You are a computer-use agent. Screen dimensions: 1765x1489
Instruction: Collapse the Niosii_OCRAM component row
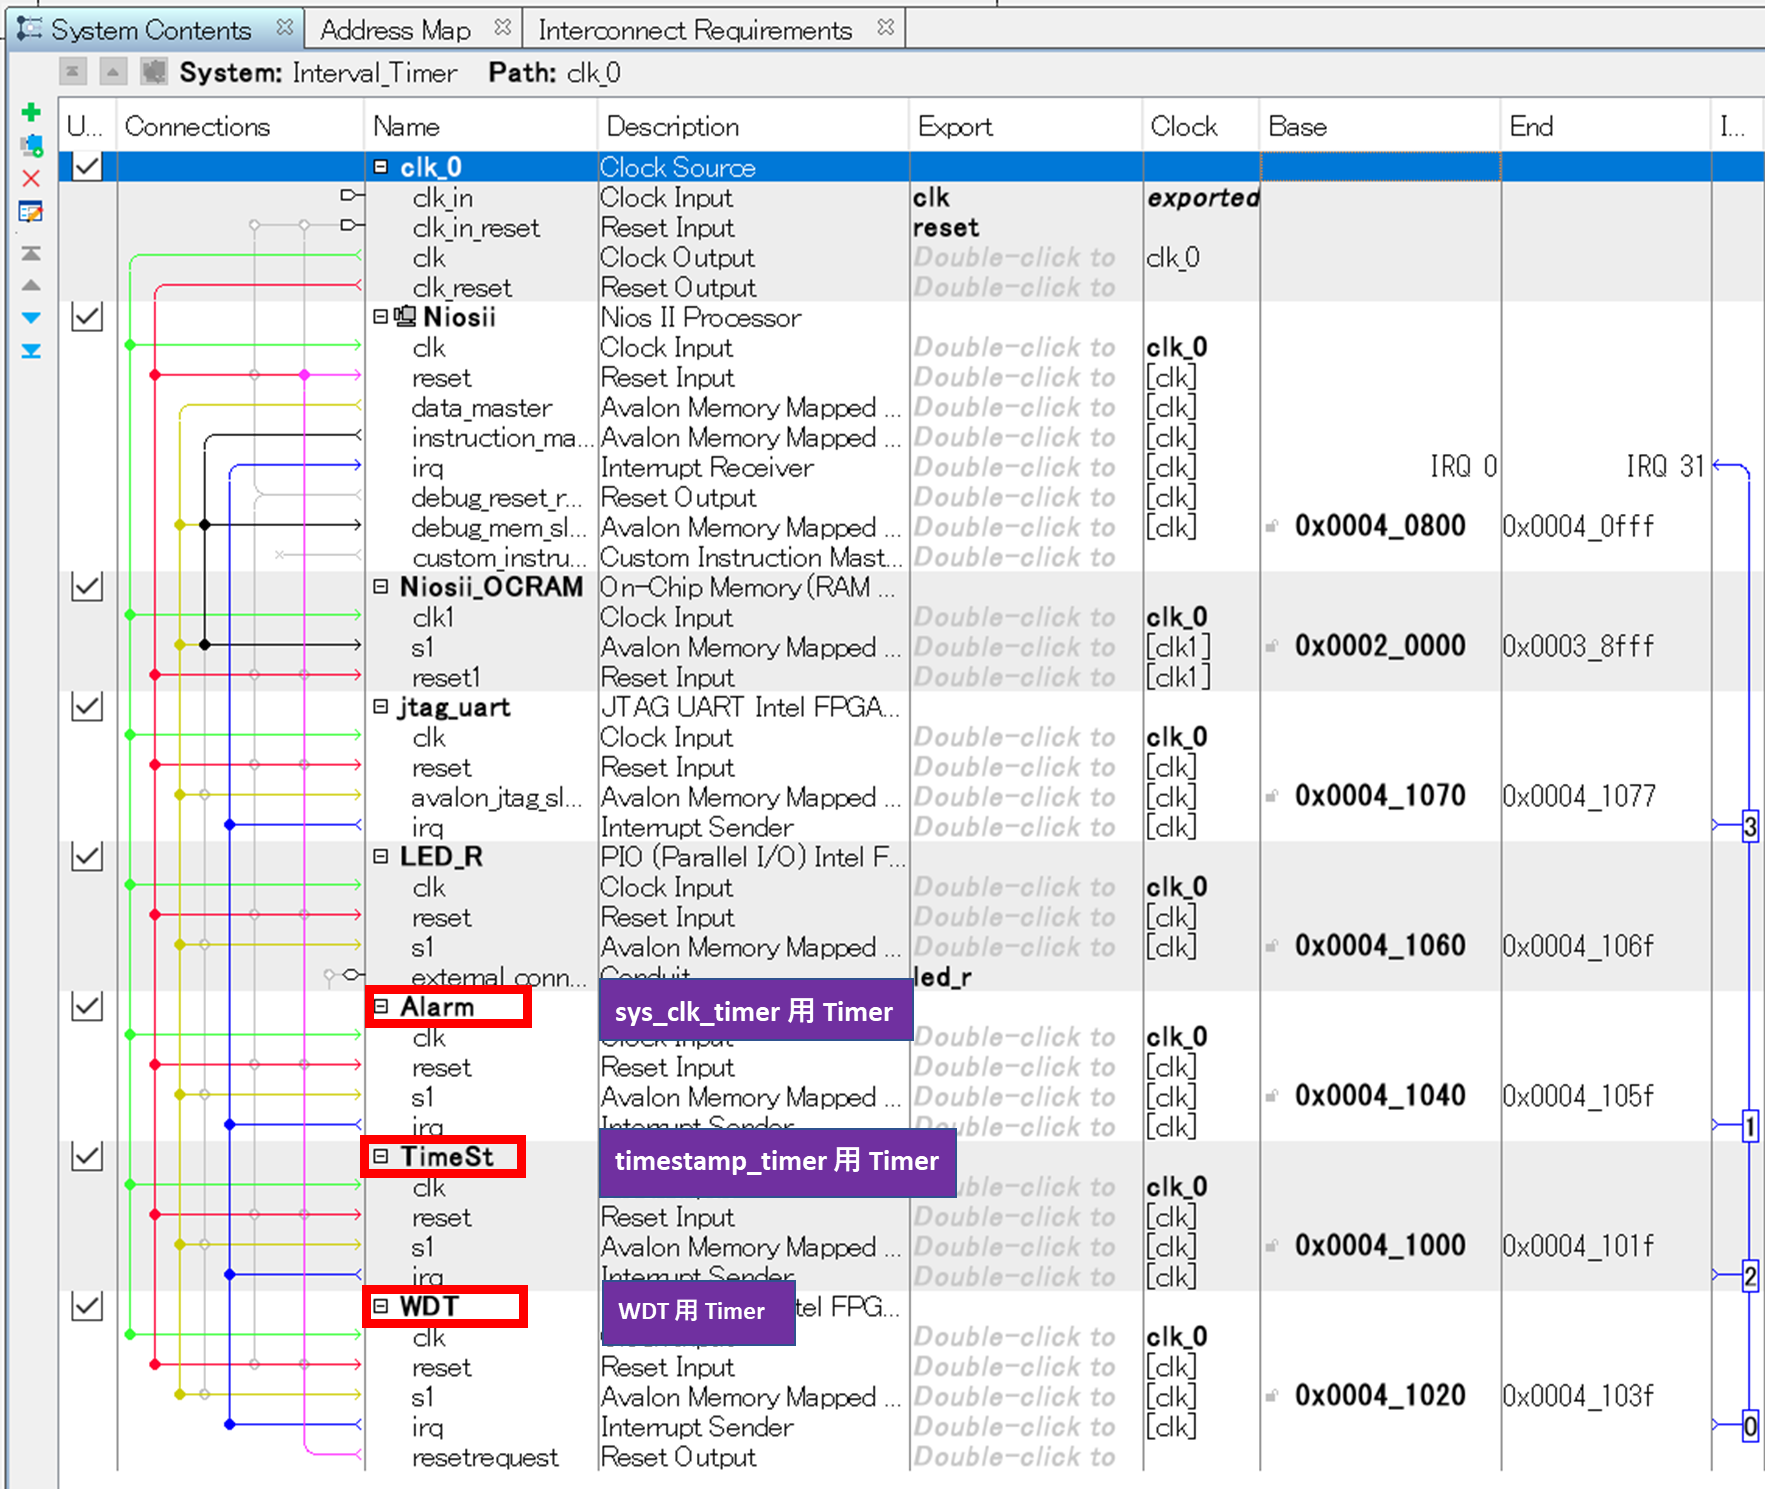click(381, 587)
